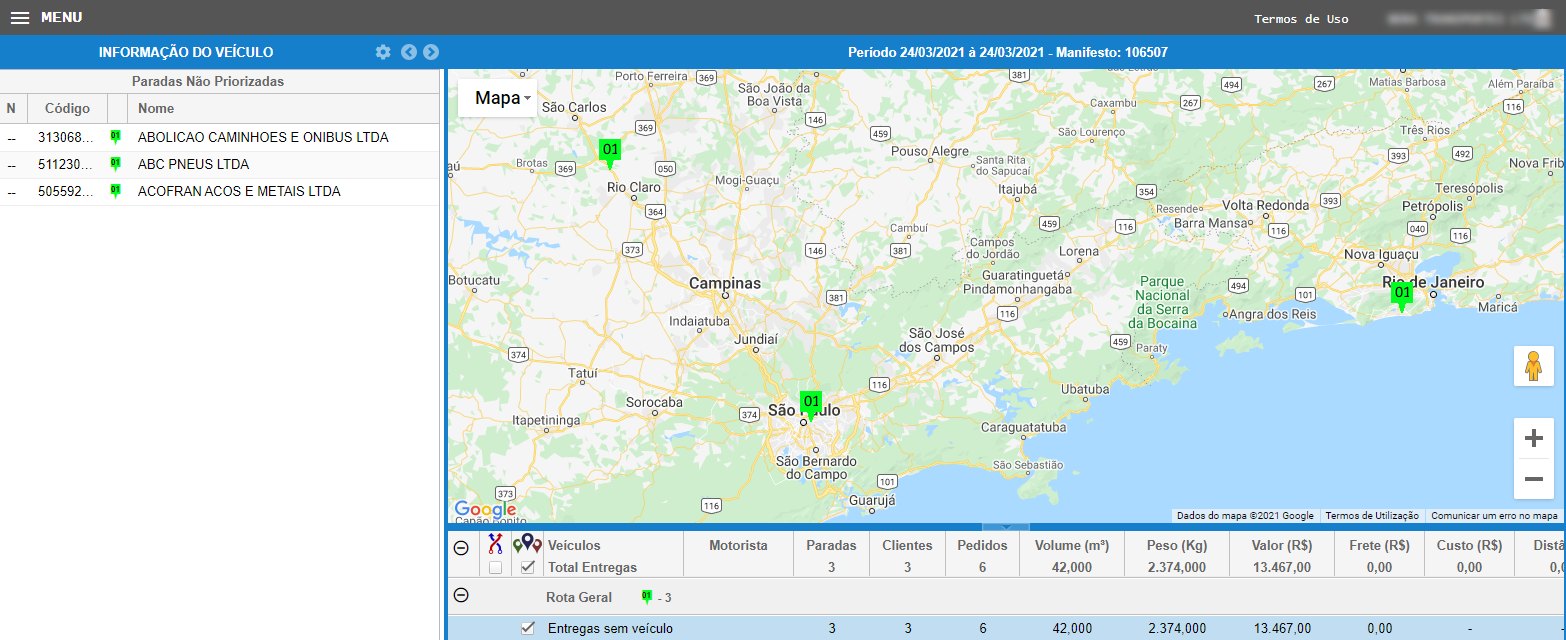Viewport: 1566px width, 640px height.
Task: Click Comunicar um erro no mapa
Action: [1494, 516]
